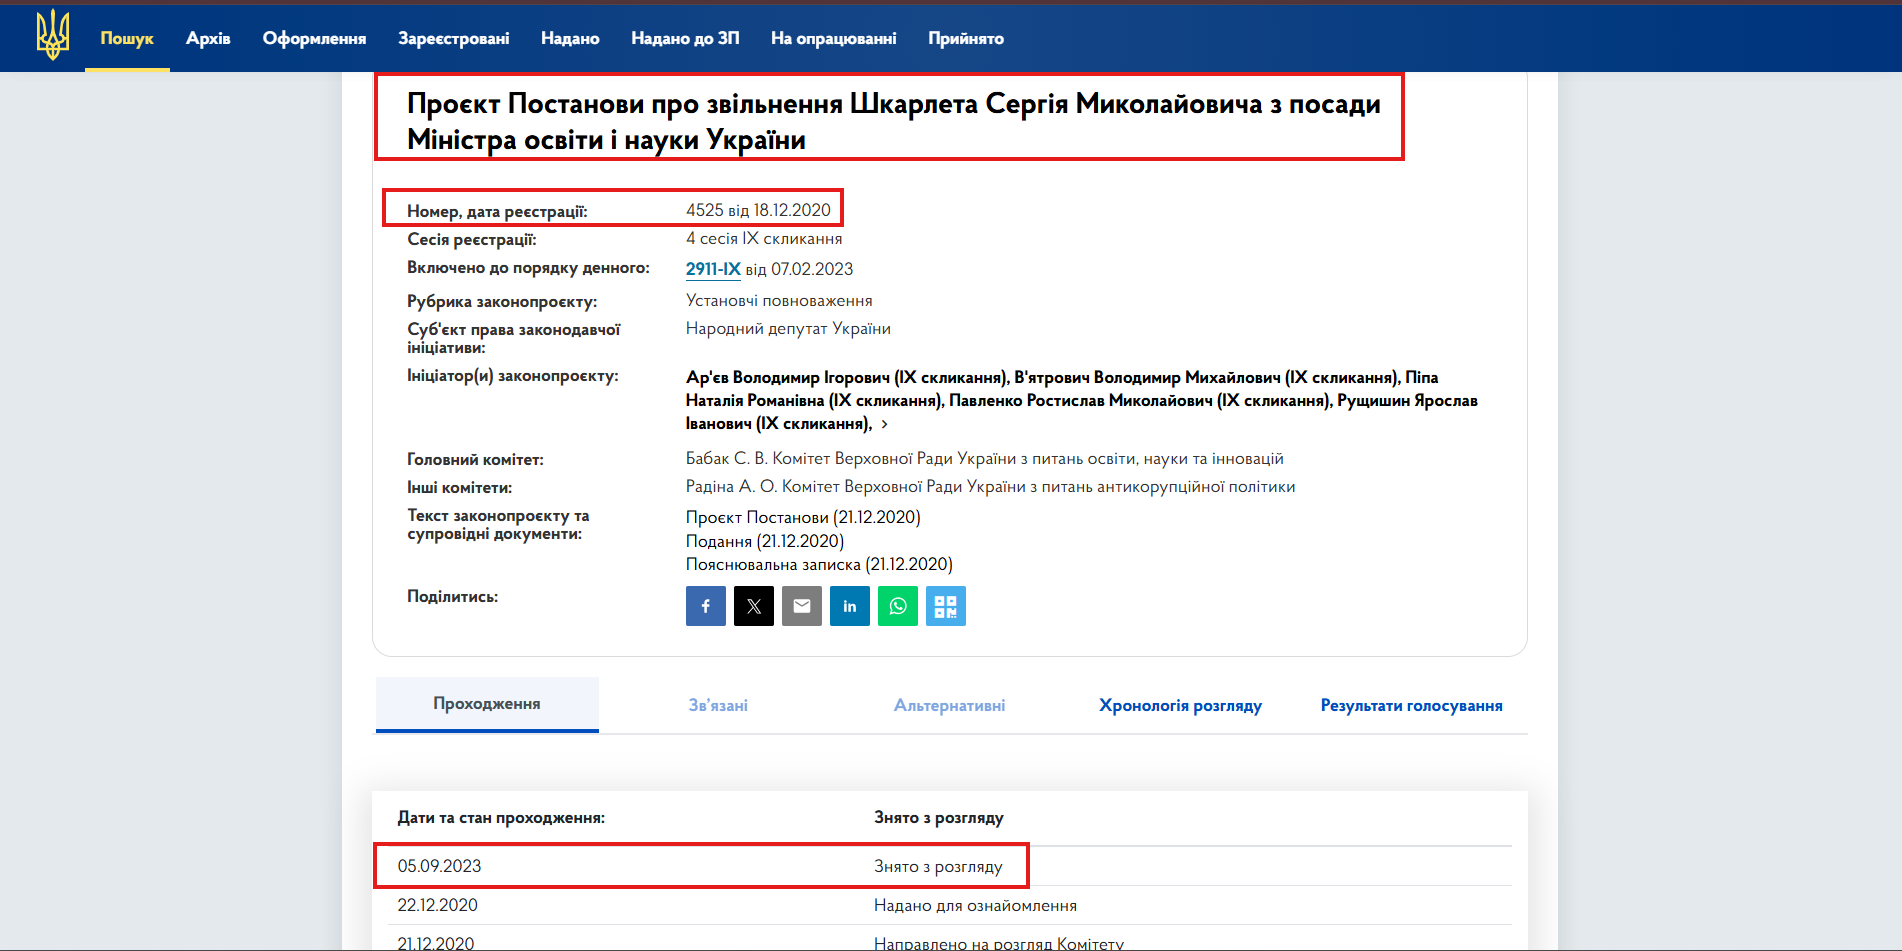Switch to the Проходження tab
The width and height of the screenshot is (1902, 951).
click(x=487, y=704)
